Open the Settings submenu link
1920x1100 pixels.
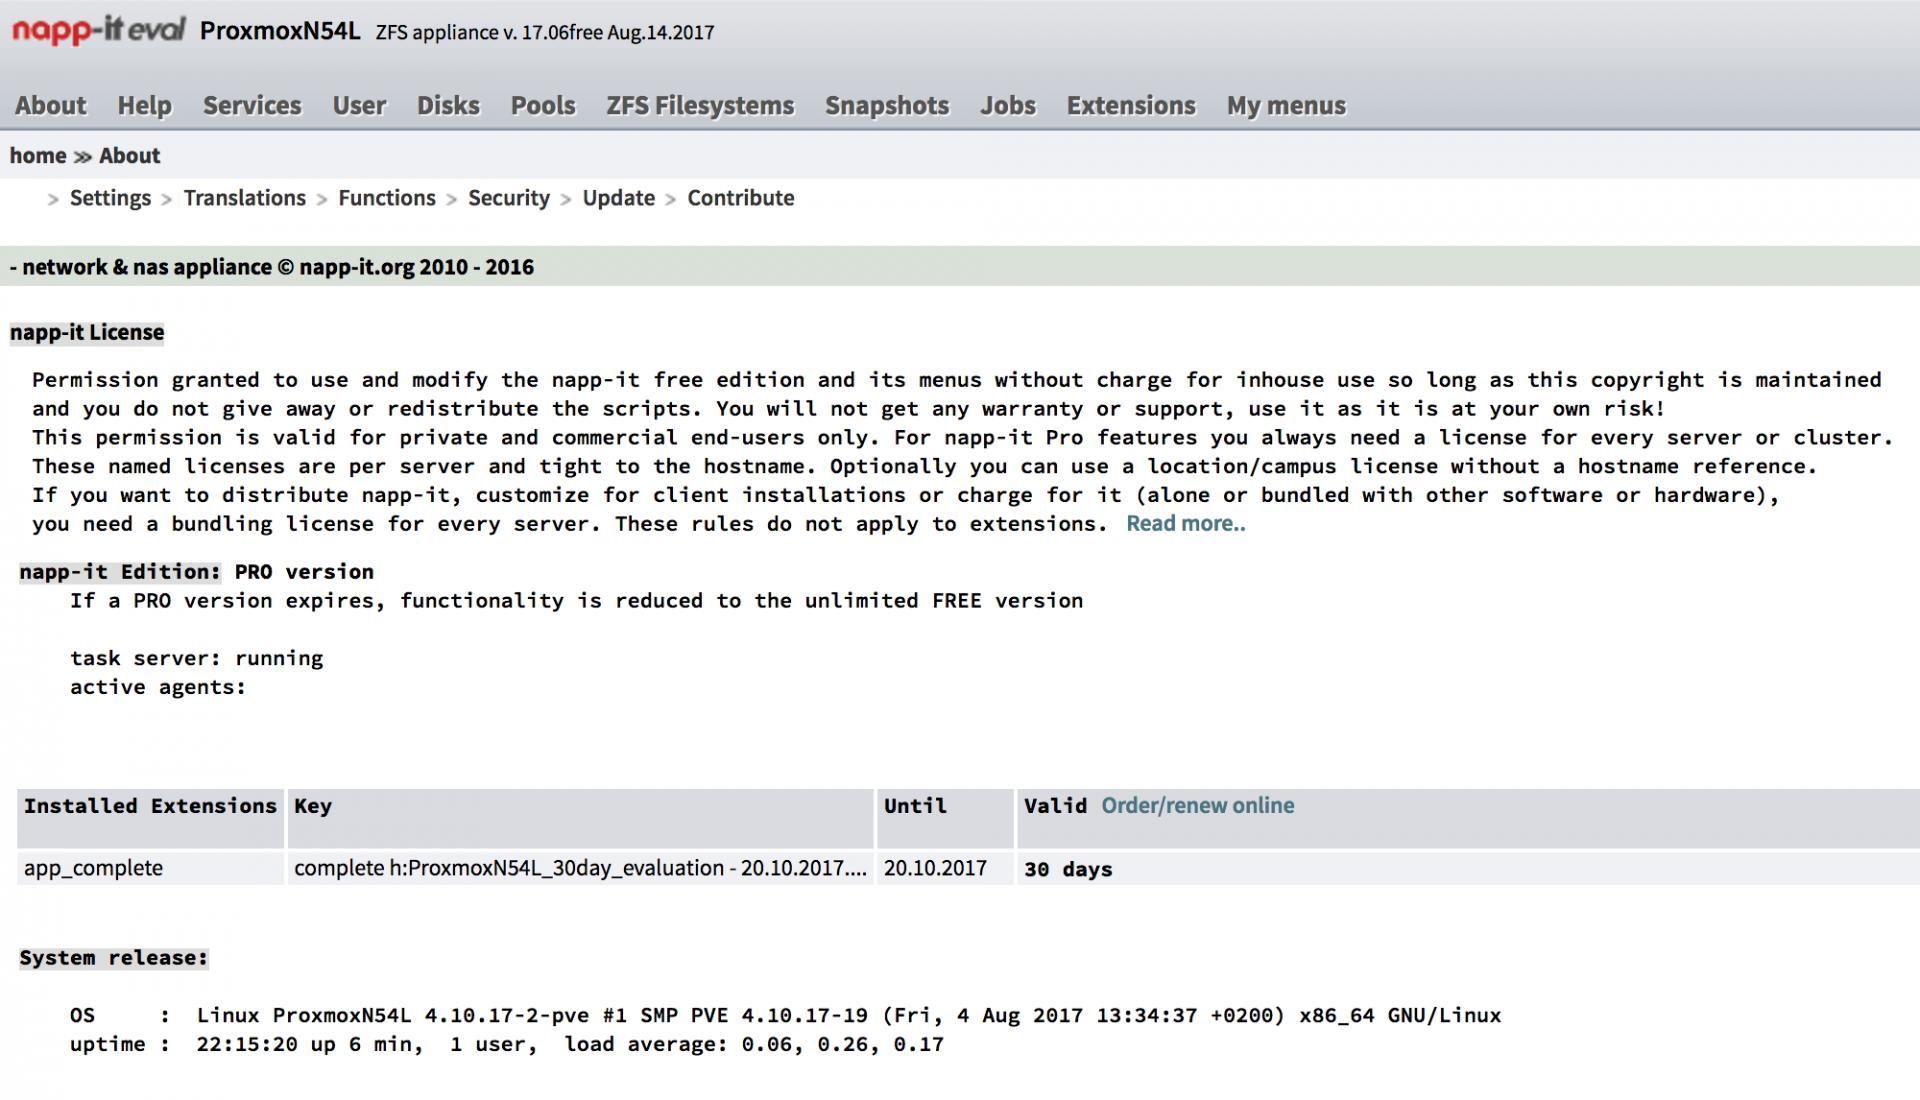pos(110,198)
